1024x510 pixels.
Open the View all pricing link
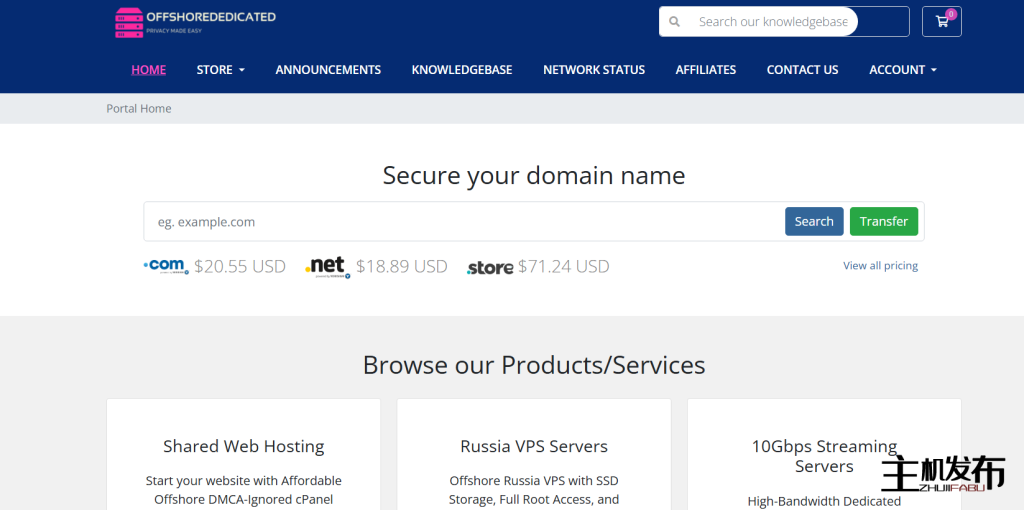click(880, 266)
